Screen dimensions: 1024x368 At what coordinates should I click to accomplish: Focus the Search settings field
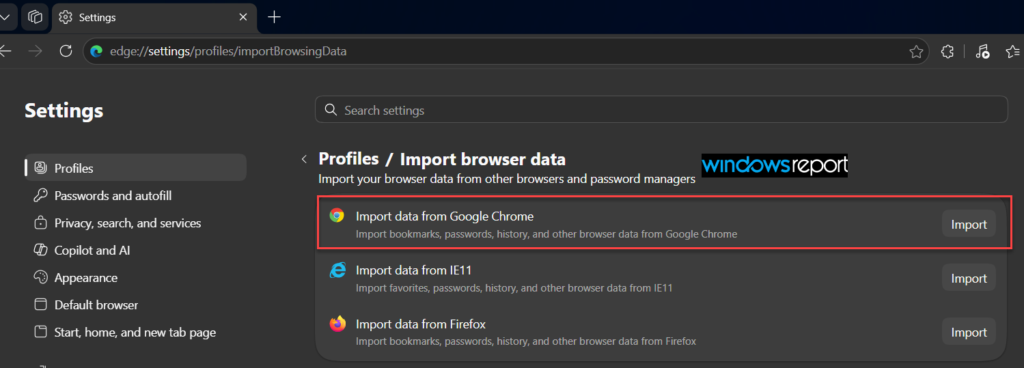click(662, 110)
